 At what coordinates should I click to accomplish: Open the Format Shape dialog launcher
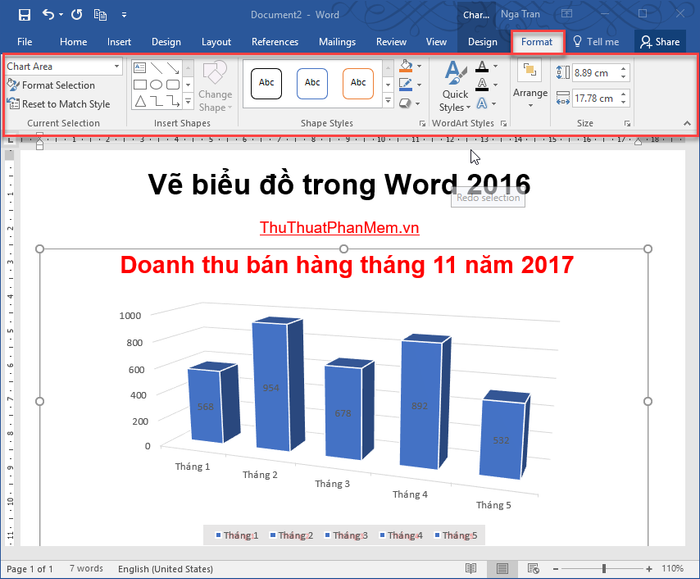[422, 124]
